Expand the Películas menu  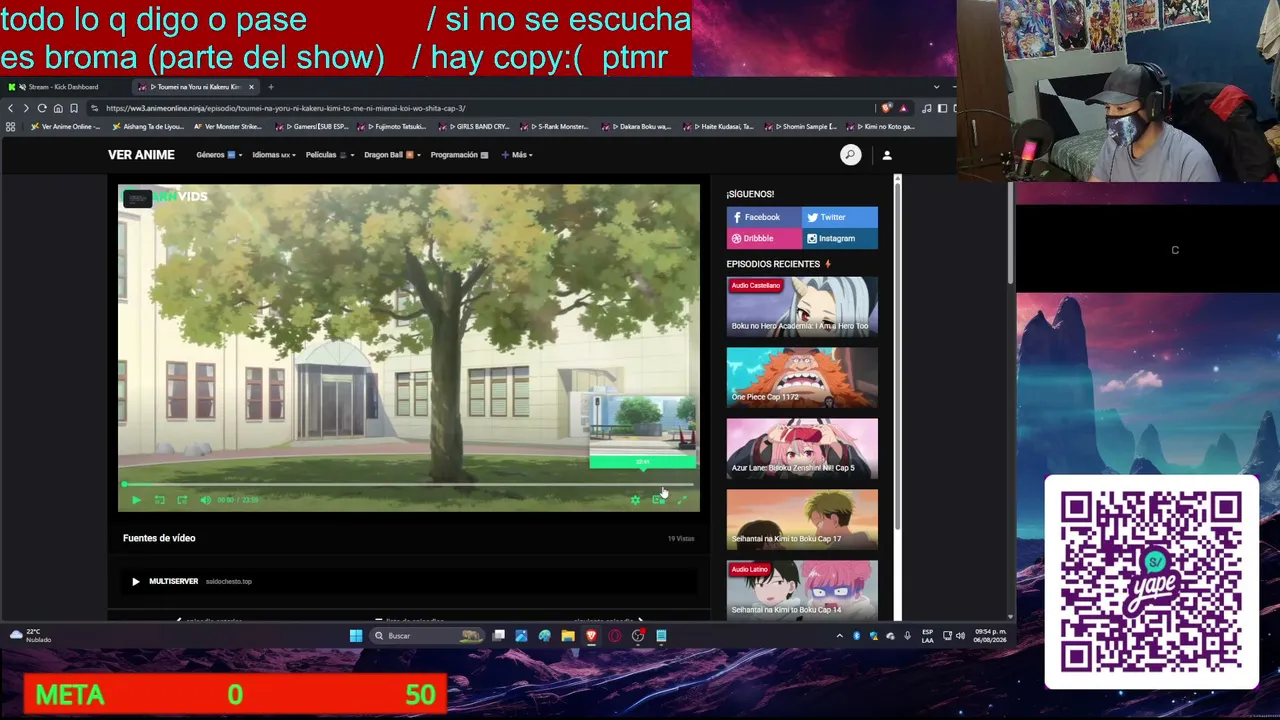pos(330,155)
